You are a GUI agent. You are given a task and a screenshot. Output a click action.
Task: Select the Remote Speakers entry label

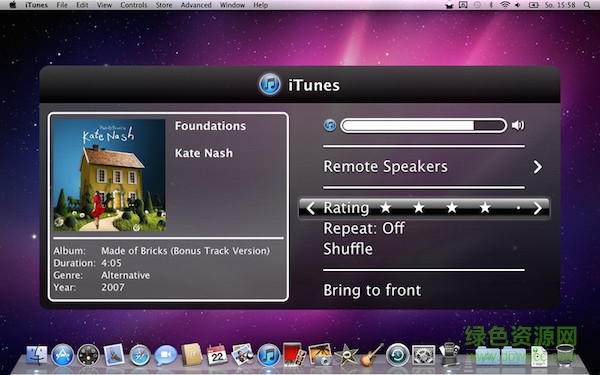coord(385,167)
